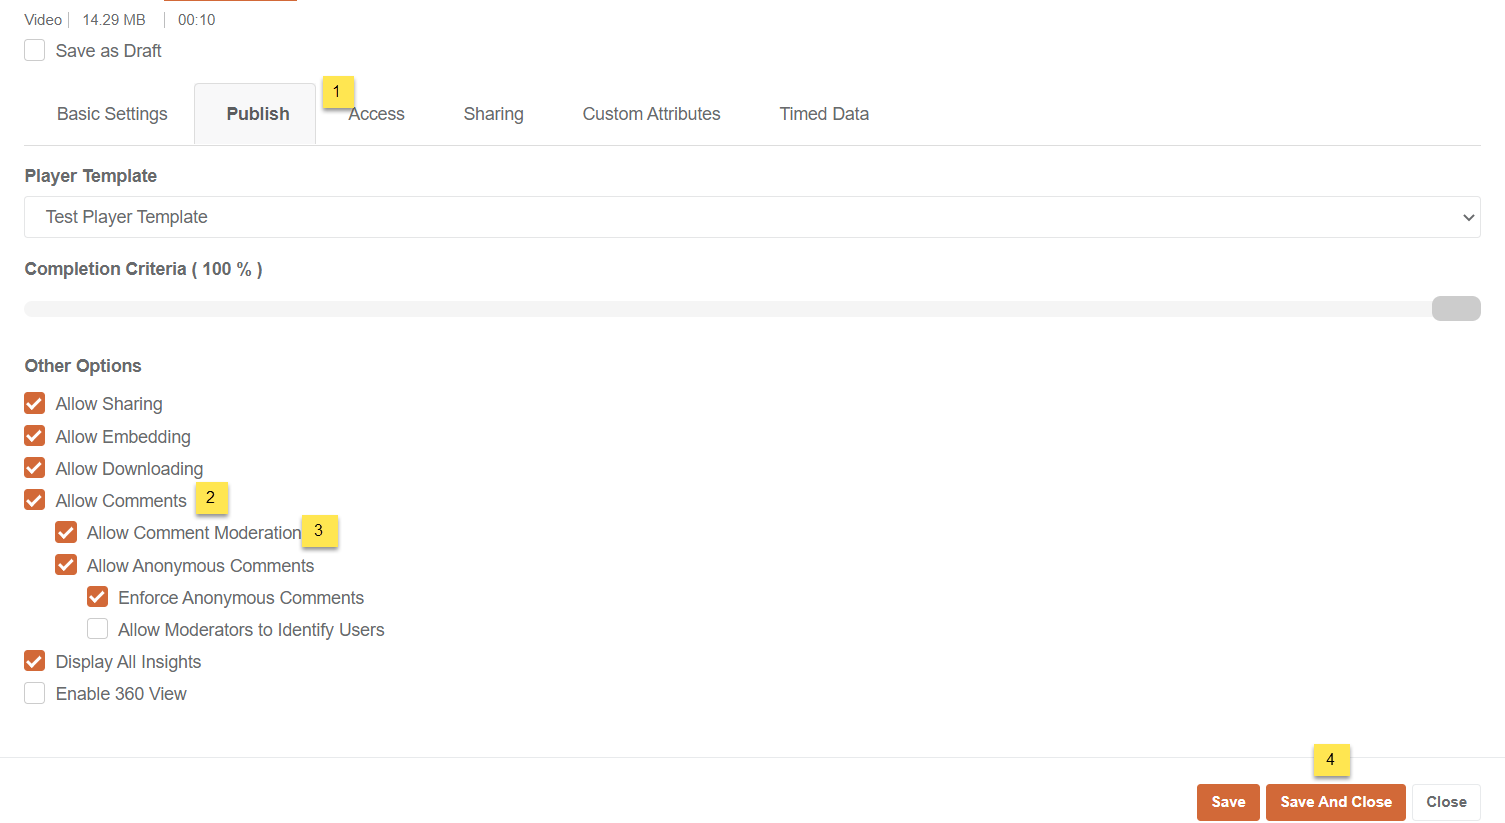The width and height of the screenshot is (1505, 823).
Task: Click the Completion Criteria slider handle
Action: (1455, 309)
